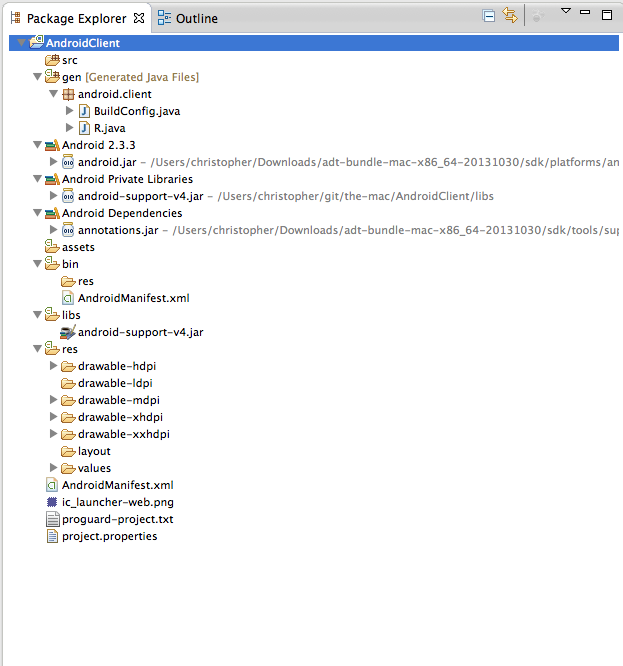This screenshot has height=666, width=623.
Task: Select the BuildConfig.java label
Action: coord(137,111)
